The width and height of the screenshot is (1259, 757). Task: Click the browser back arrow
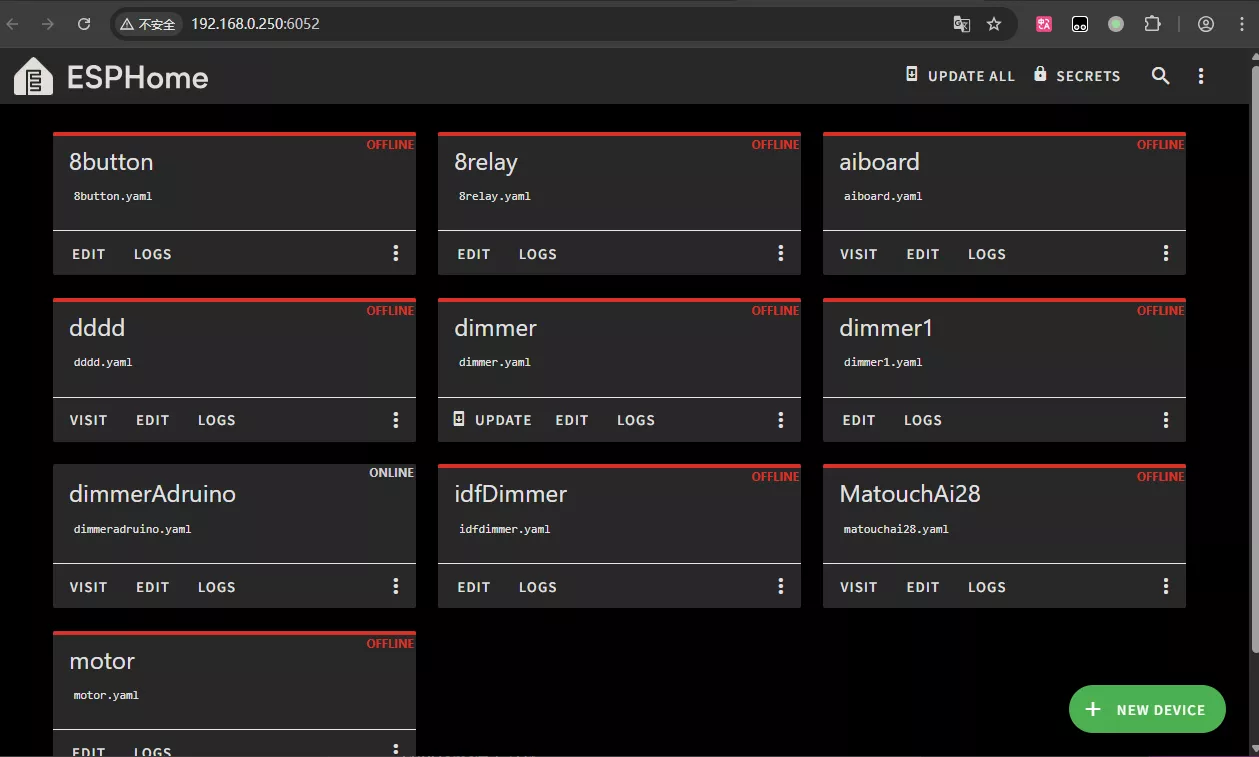coord(13,24)
